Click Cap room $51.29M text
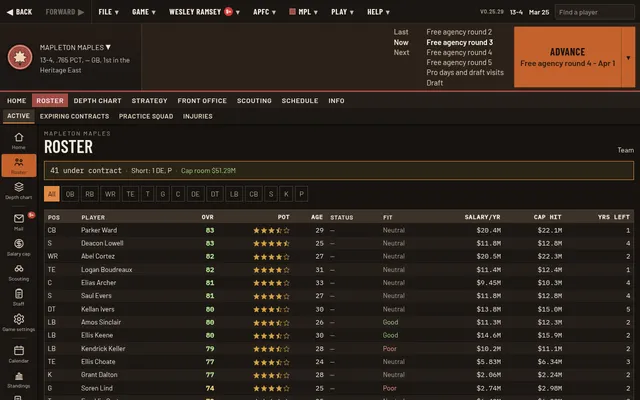Image resolution: width=640 pixels, height=400 pixels. coord(208,171)
